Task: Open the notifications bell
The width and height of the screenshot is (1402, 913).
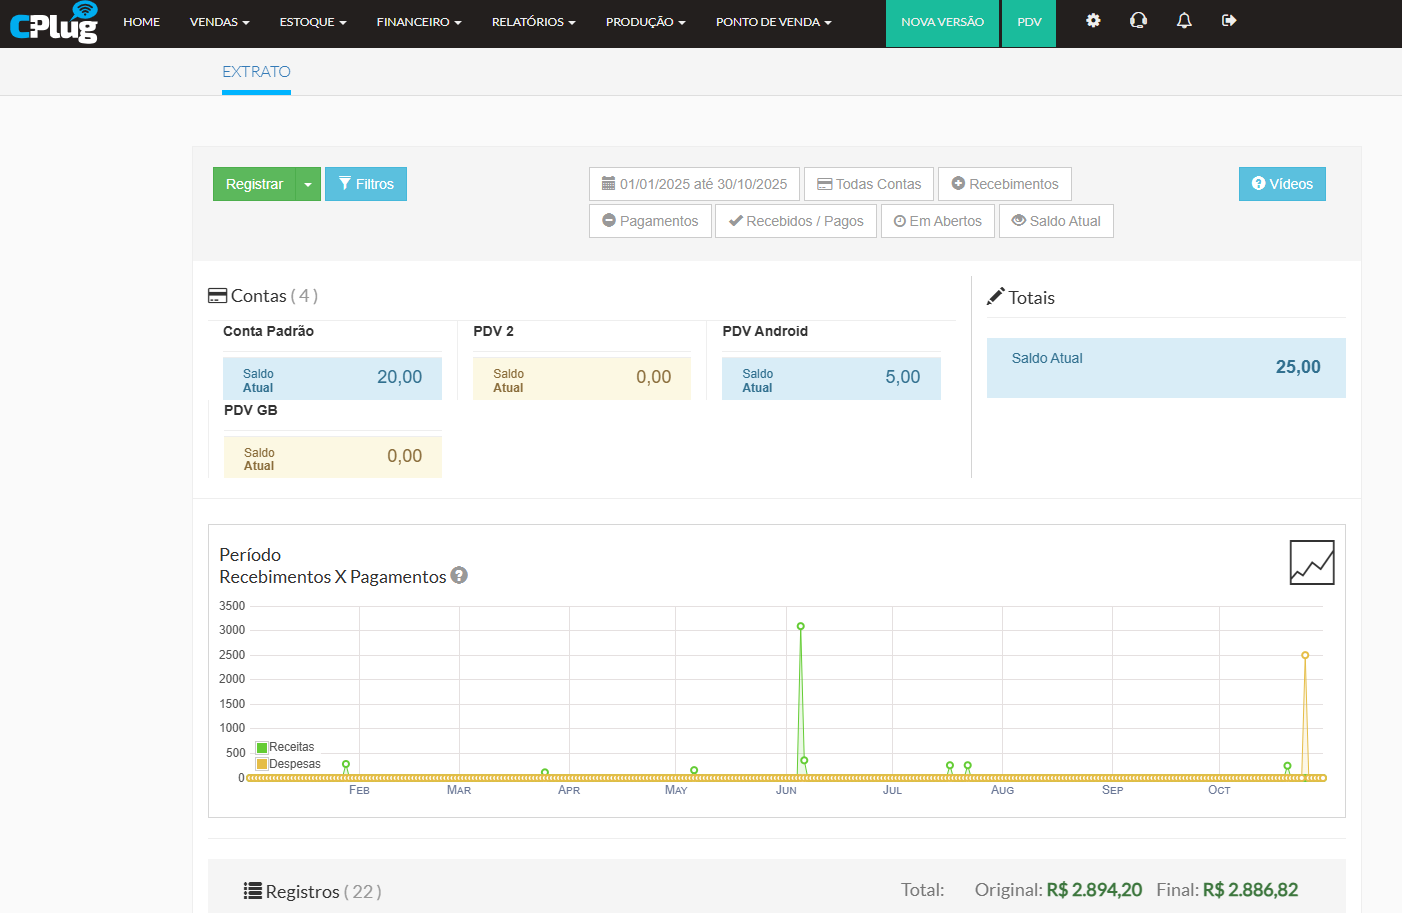Action: click(x=1184, y=21)
